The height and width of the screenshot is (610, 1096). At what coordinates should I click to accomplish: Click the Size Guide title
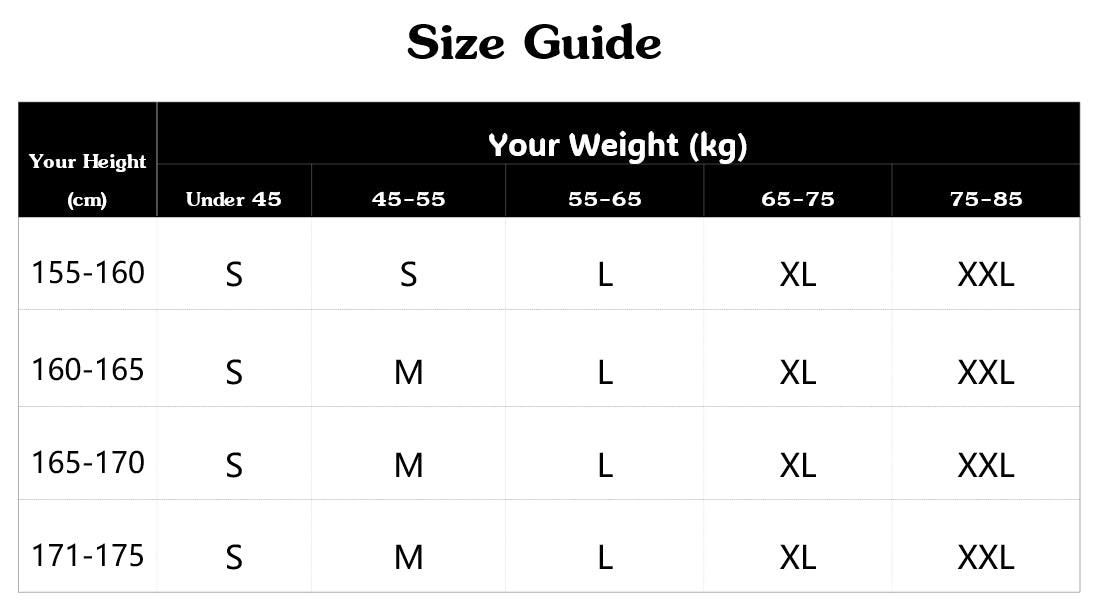tap(534, 43)
